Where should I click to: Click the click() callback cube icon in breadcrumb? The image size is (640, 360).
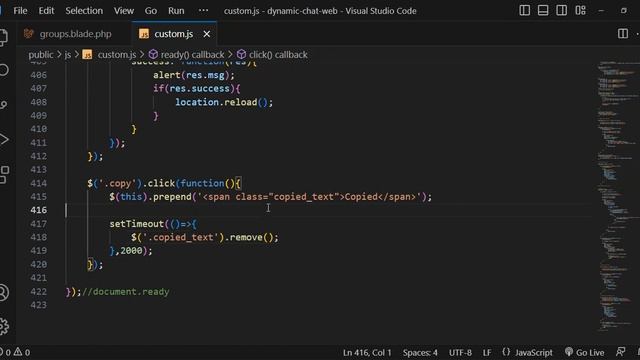coord(242,54)
